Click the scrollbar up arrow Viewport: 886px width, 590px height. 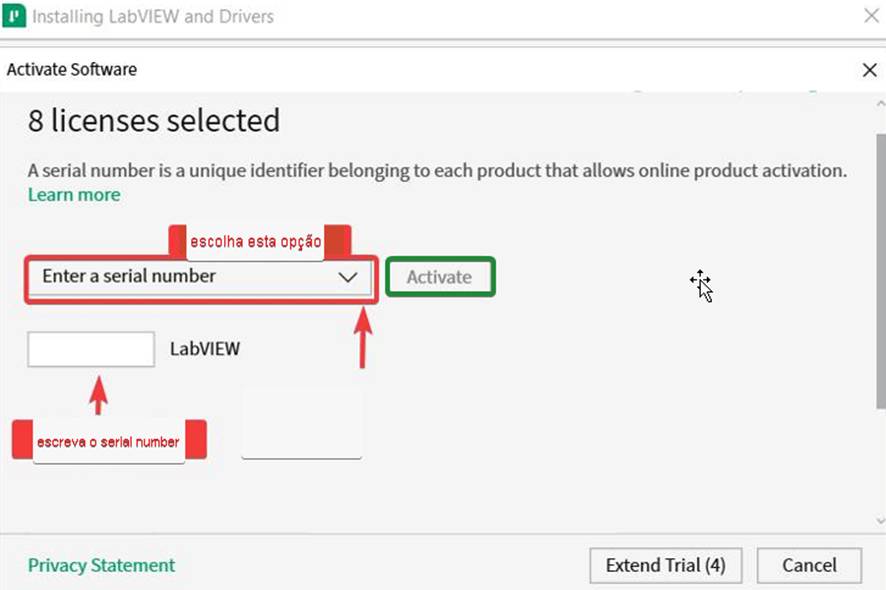click(880, 104)
